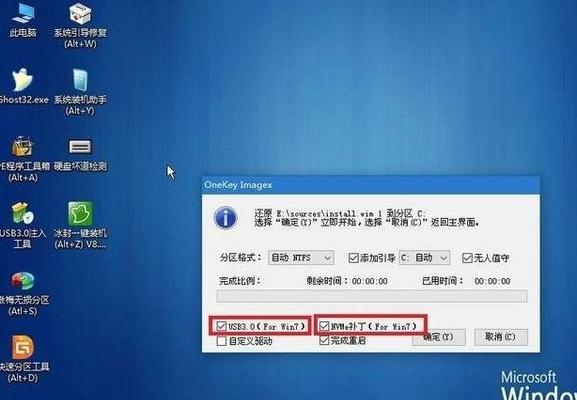Enable the 自定义驱动 checkbox
Viewport: 577px width, 400px height.
tap(221, 341)
